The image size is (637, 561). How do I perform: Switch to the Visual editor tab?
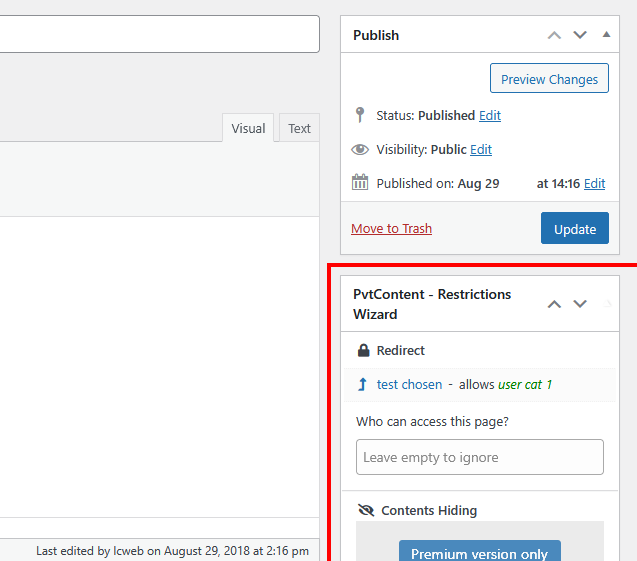pyautogui.click(x=248, y=128)
